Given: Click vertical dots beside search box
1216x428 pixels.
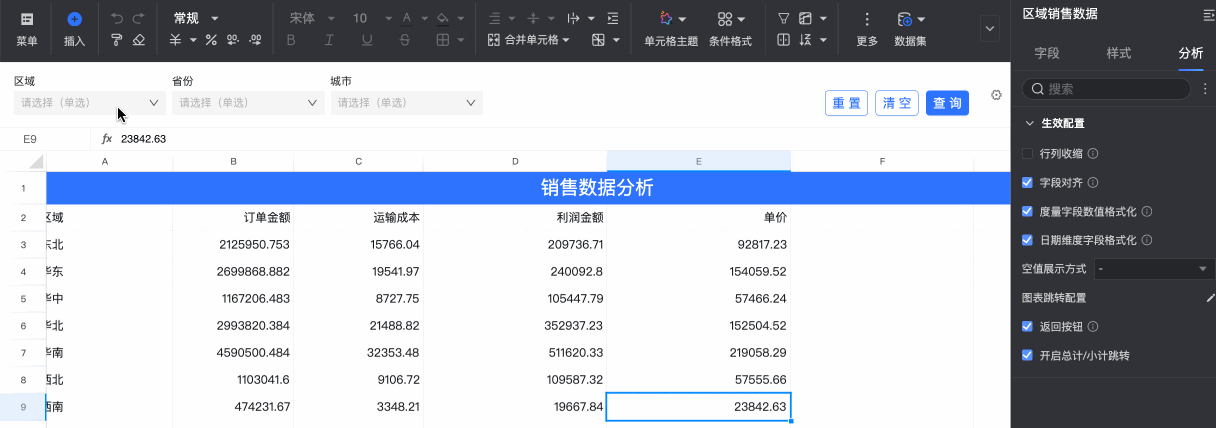Looking at the screenshot, I should click(1204, 89).
